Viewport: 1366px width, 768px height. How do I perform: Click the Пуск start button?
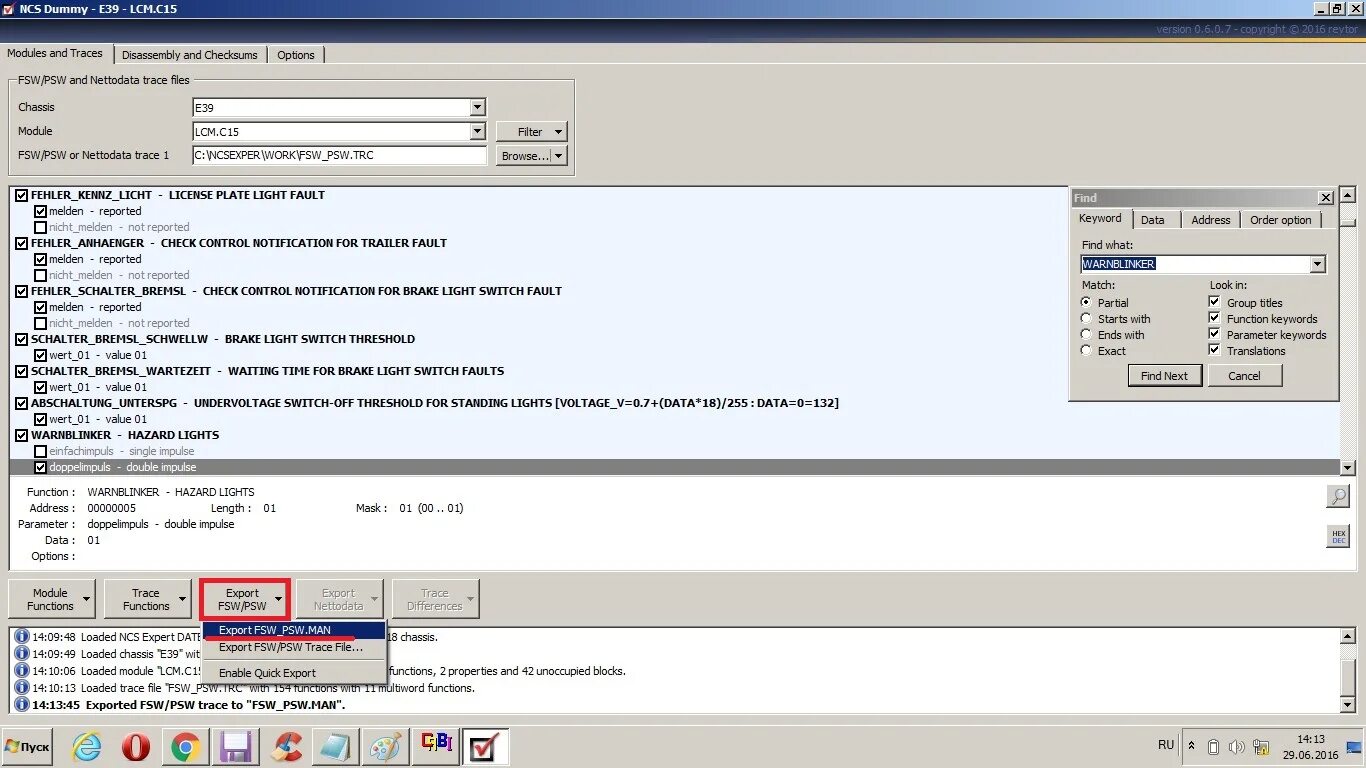click(x=27, y=747)
